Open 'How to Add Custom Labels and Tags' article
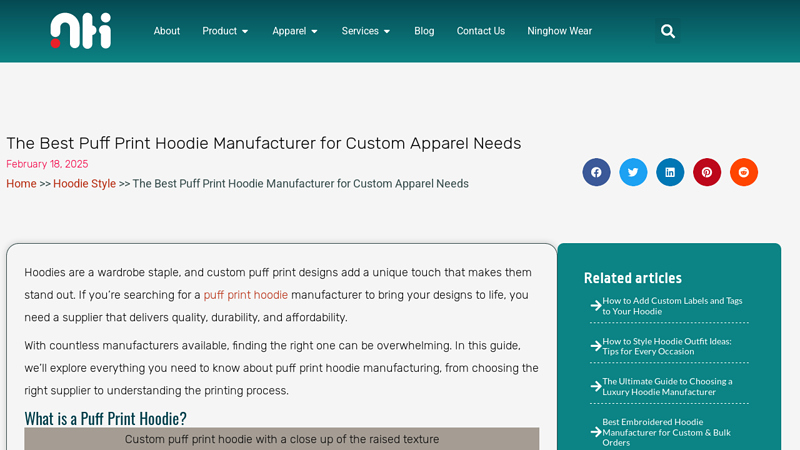 click(x=672, y=306)
